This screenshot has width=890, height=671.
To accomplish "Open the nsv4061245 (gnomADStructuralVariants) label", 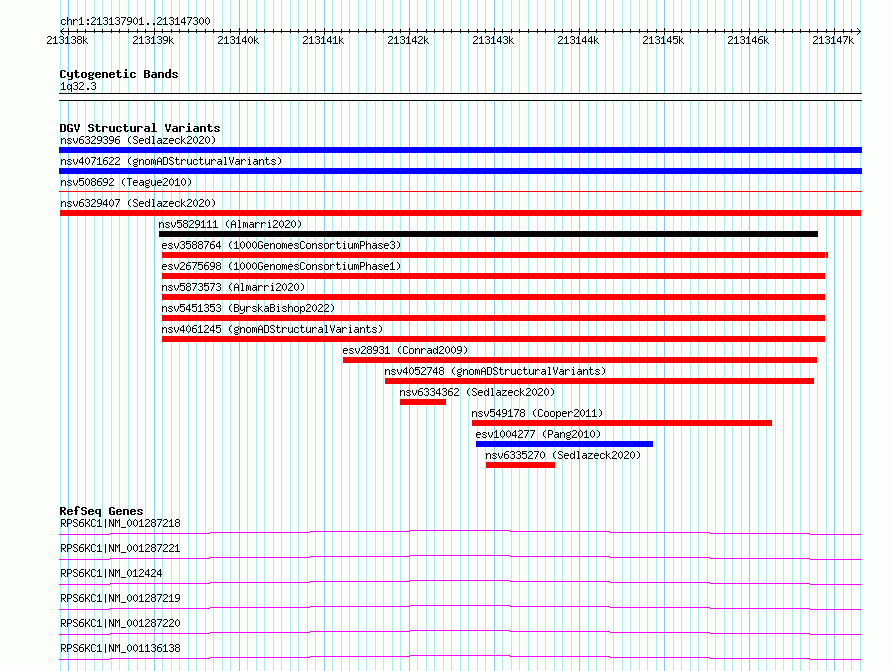I will [x=272, y=329].
